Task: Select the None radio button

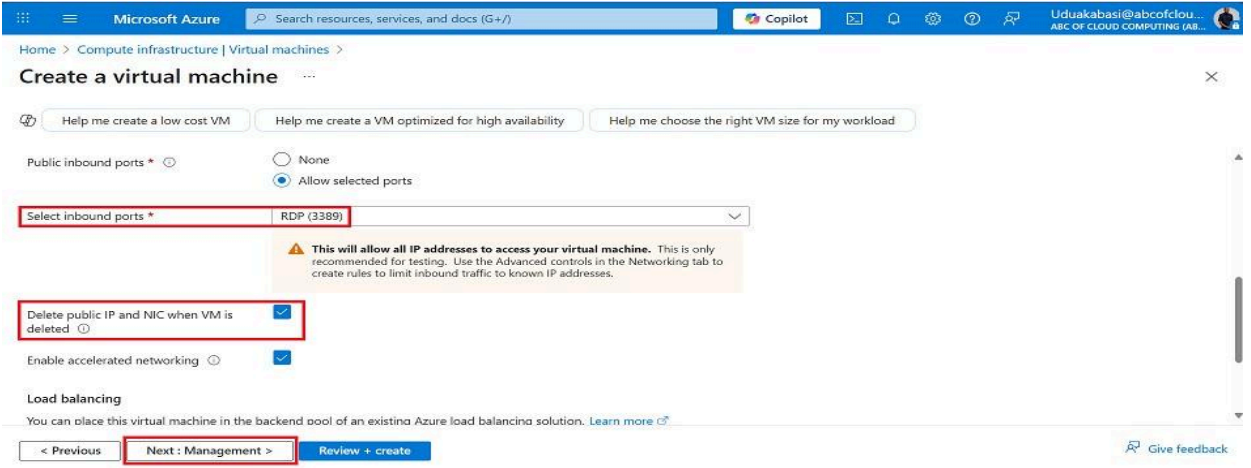Action: click(x=281, y=159)
